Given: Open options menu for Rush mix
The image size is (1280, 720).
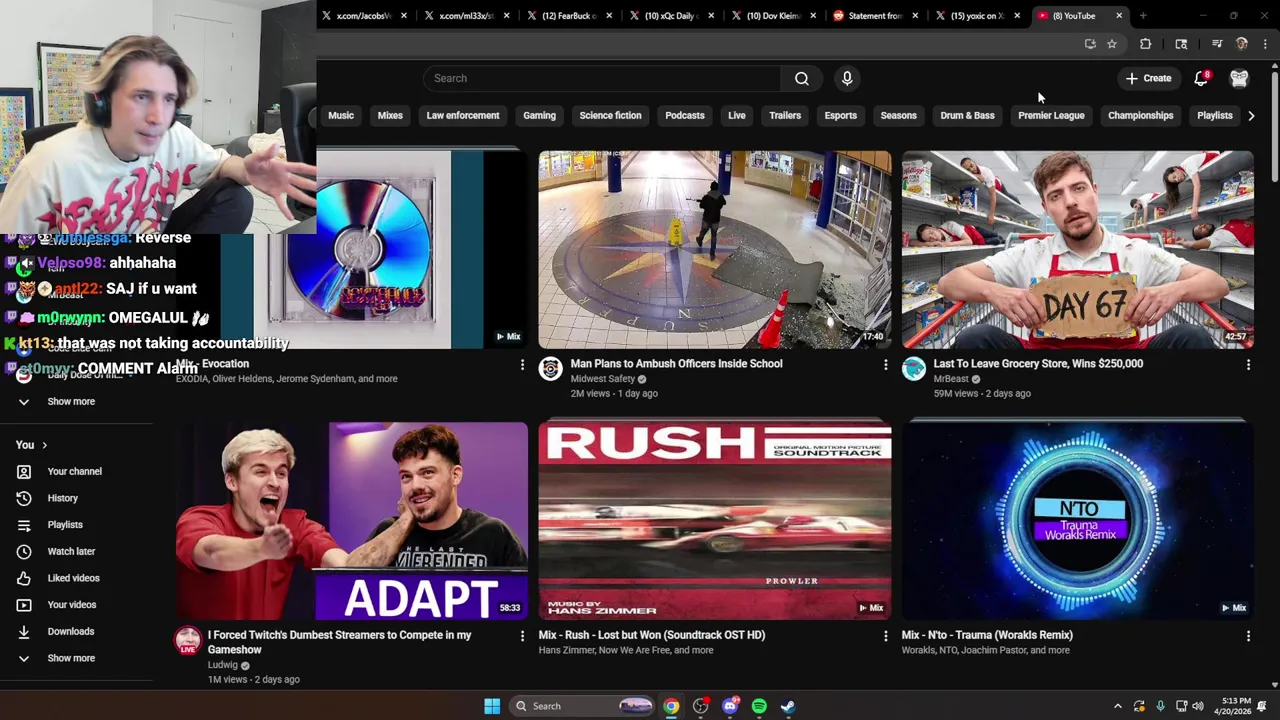Looking at the screenshot, I should point(885,636).
